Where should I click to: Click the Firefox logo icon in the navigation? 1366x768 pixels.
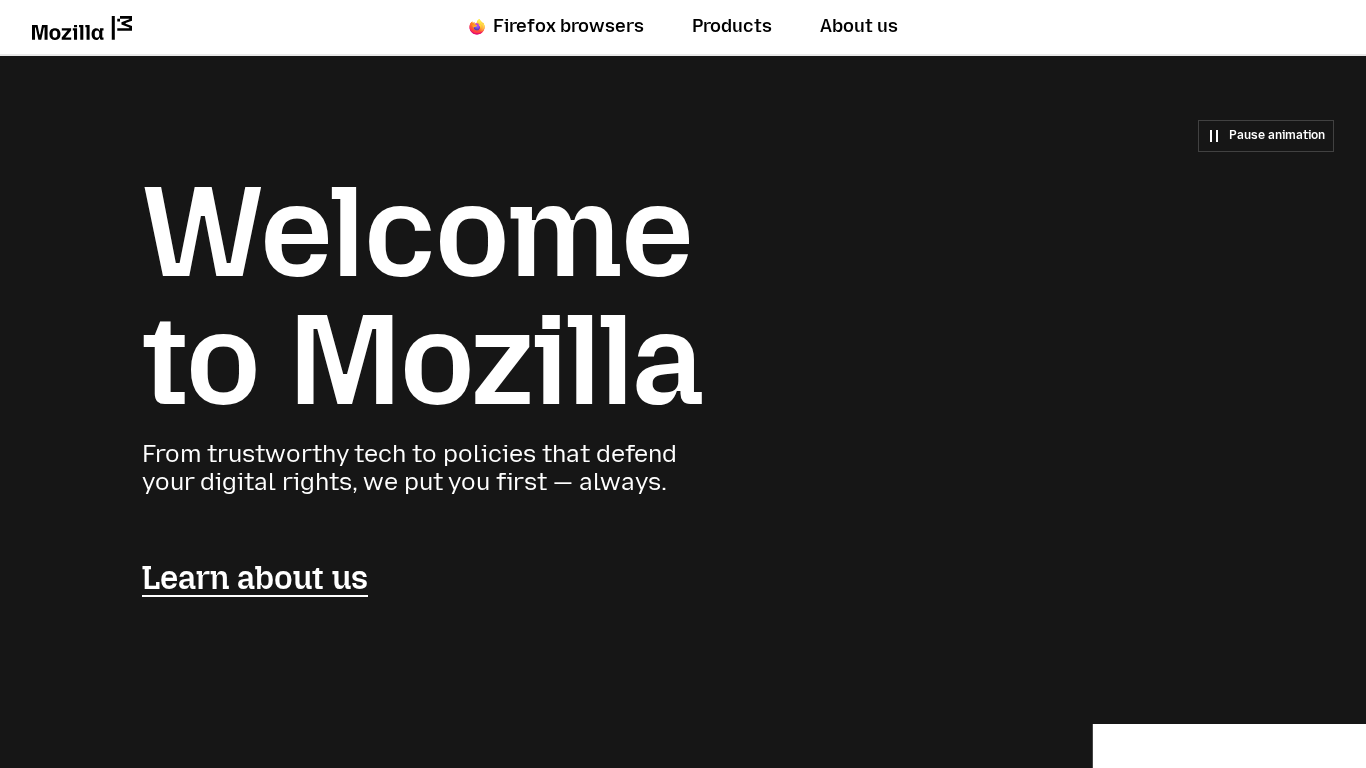point(477,27)
